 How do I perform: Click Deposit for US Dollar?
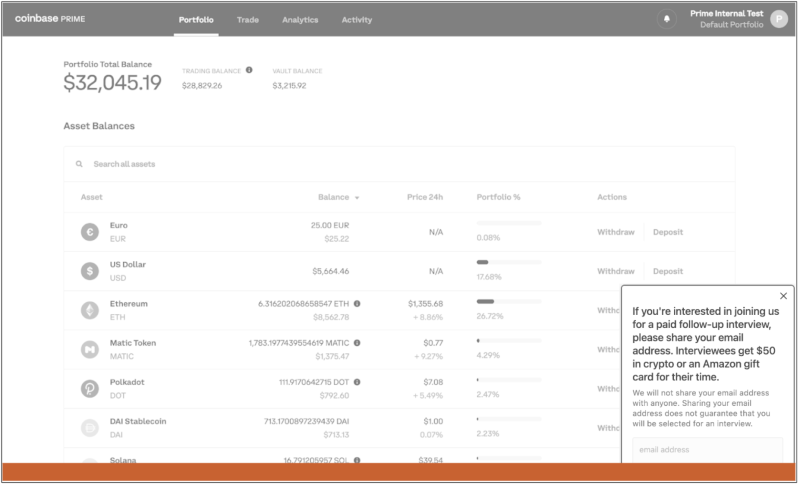pos(668,271)
